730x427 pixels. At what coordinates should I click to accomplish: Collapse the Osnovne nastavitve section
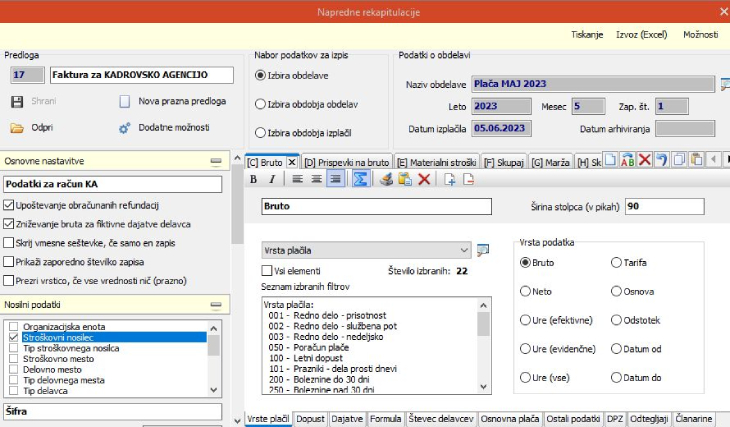pos(216,161)
